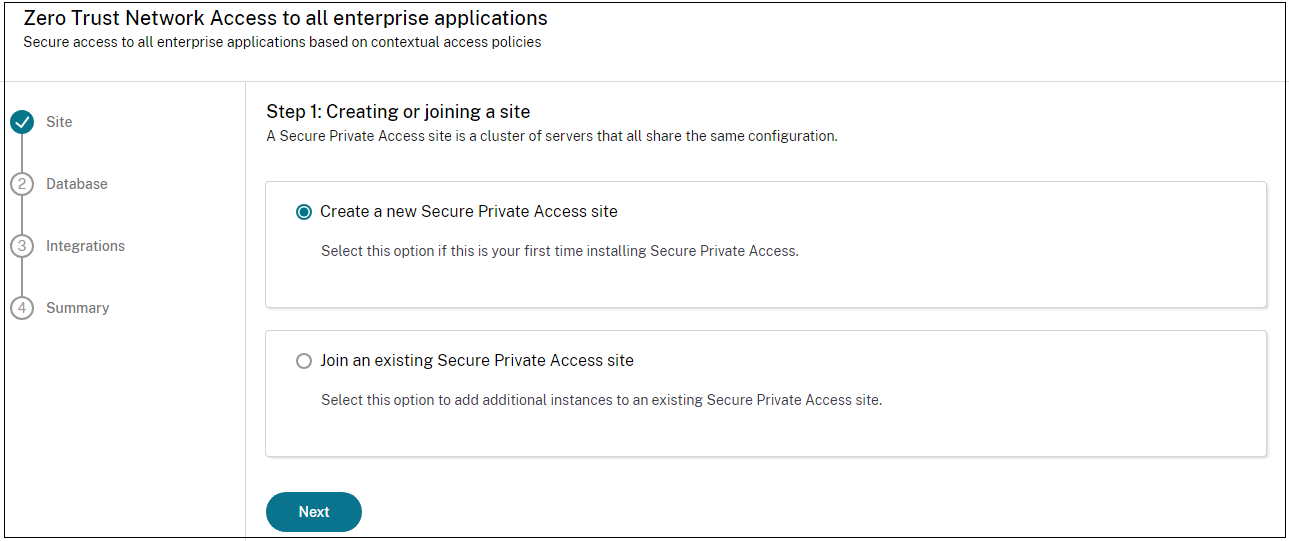The image size is (1289, 541).
Task: Click the Zero Trust Network Access page title
Action: coord(285,19)
